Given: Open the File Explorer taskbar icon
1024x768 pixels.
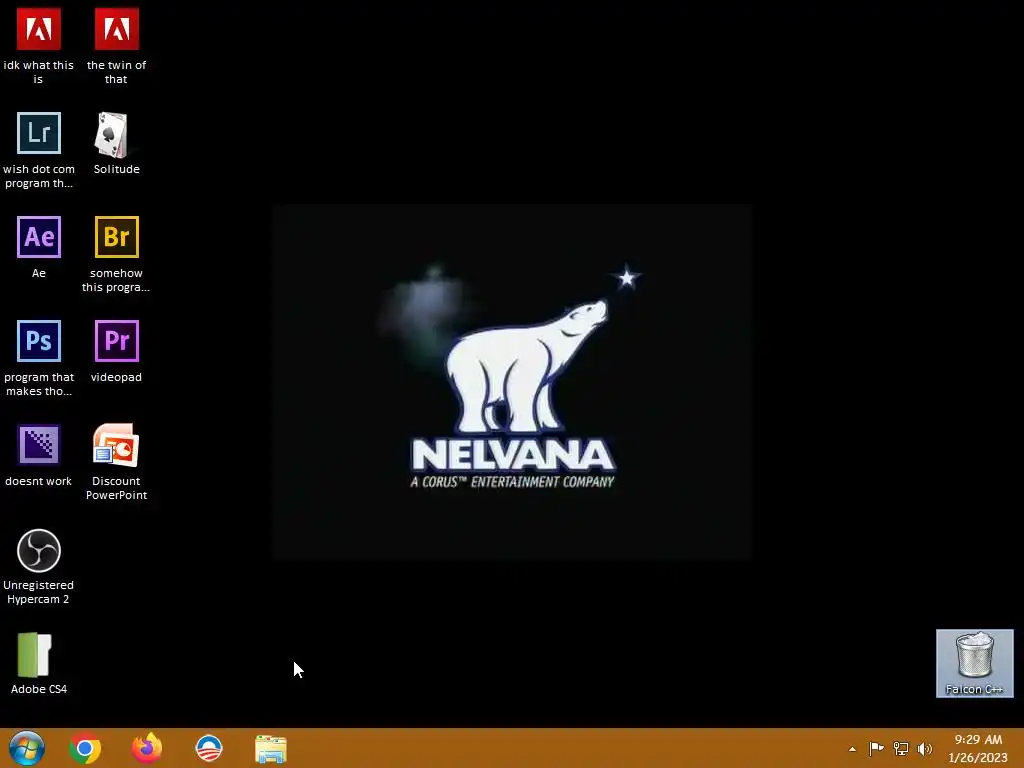Looking at the screenshot, I should 270,749.
